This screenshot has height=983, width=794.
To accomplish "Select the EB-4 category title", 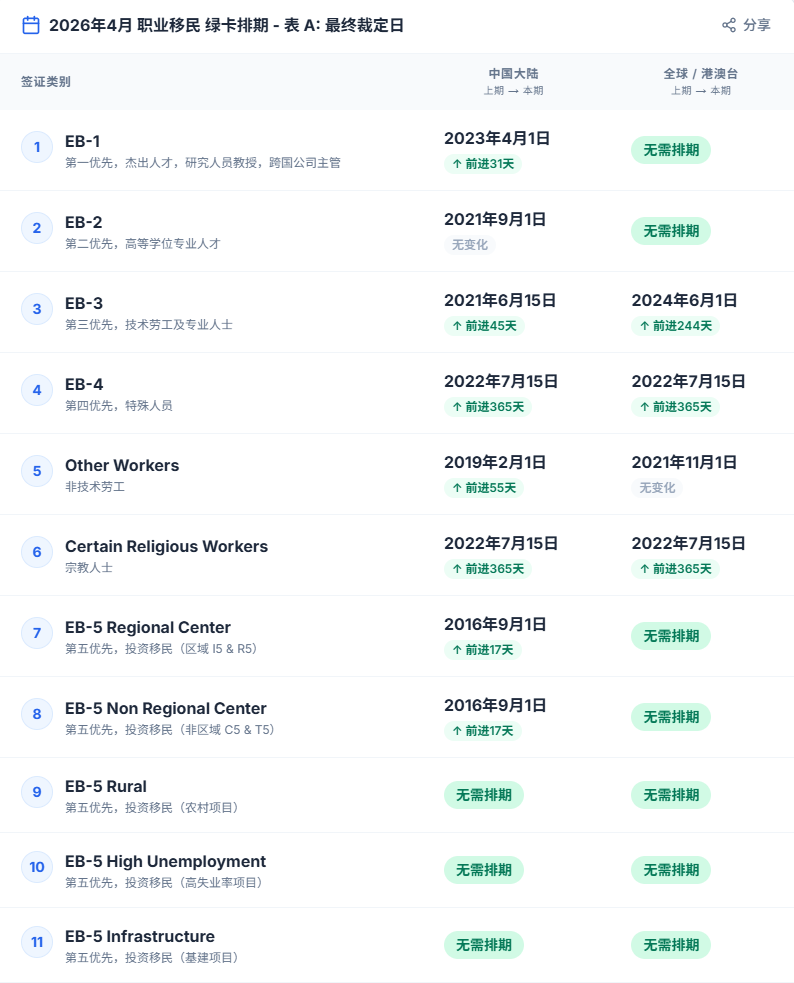I will pos(84,384).
